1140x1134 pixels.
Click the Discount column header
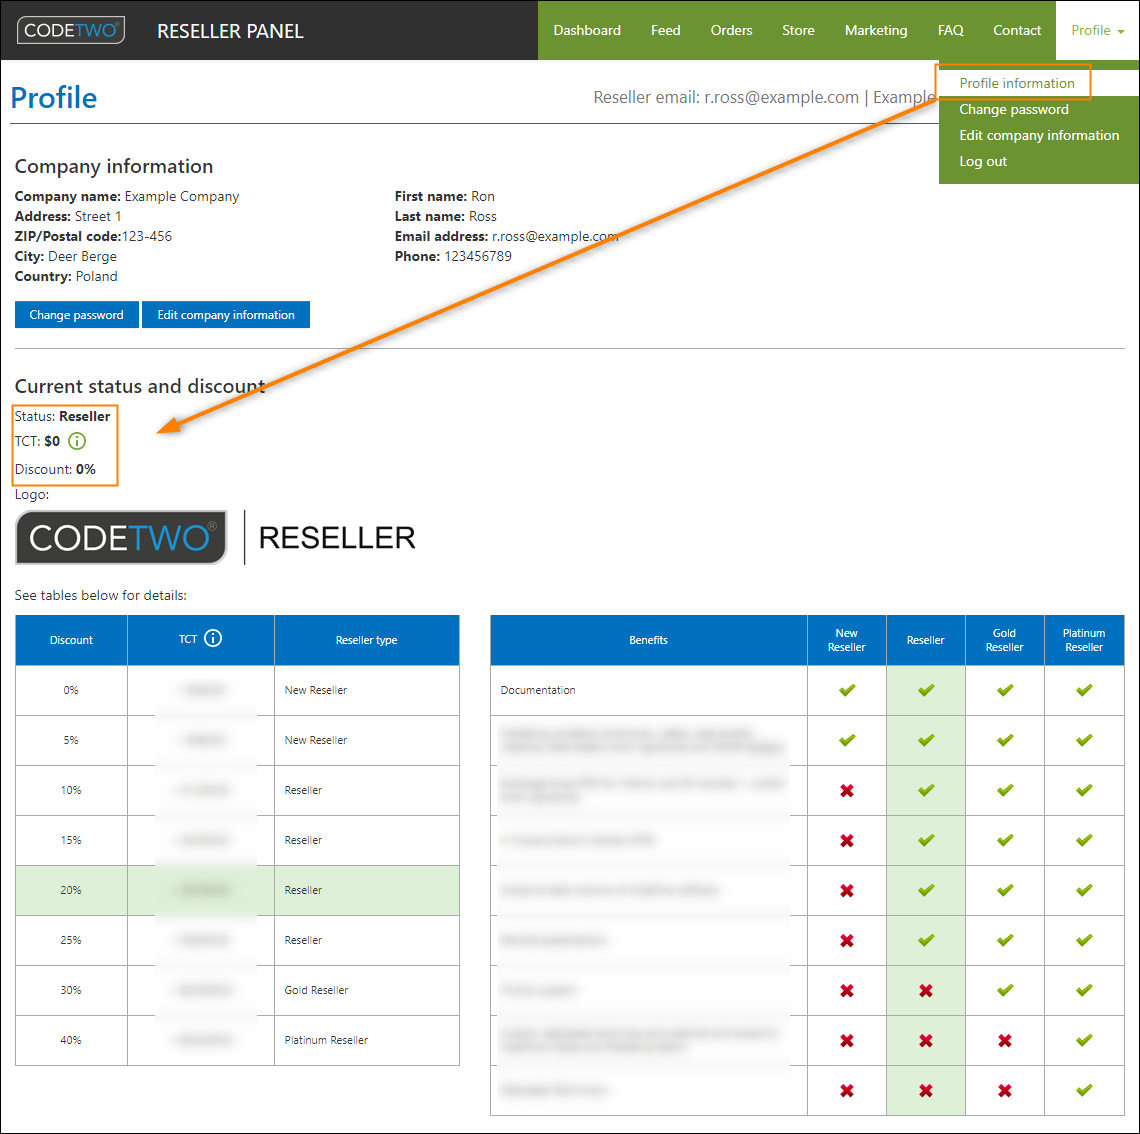71,640
